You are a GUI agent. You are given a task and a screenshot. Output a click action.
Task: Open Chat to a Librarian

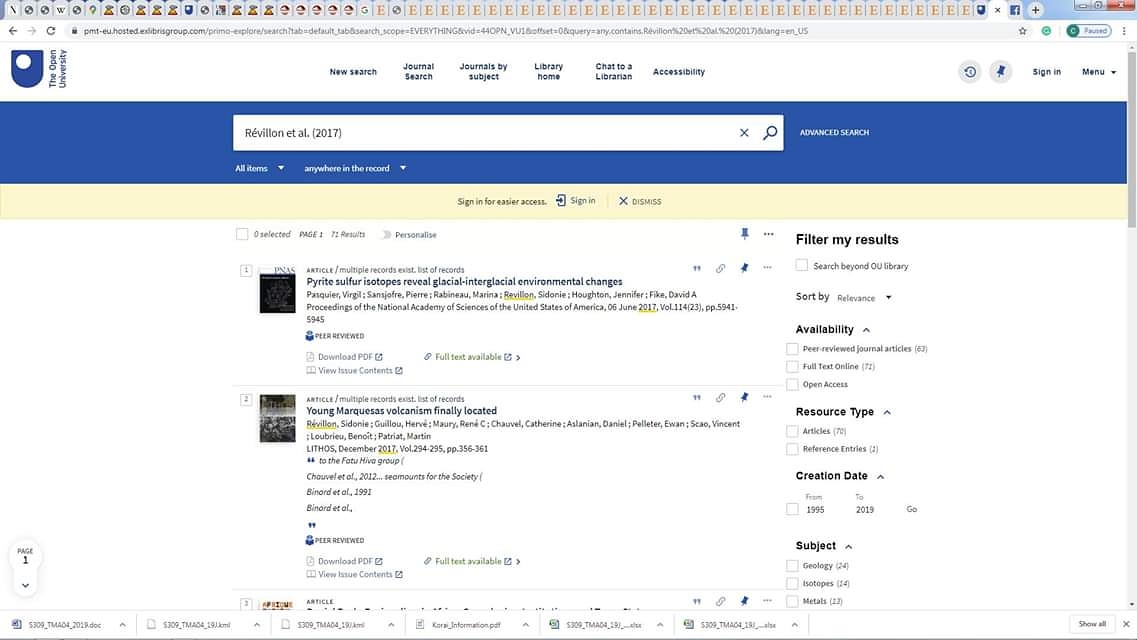tap(613, 71)
